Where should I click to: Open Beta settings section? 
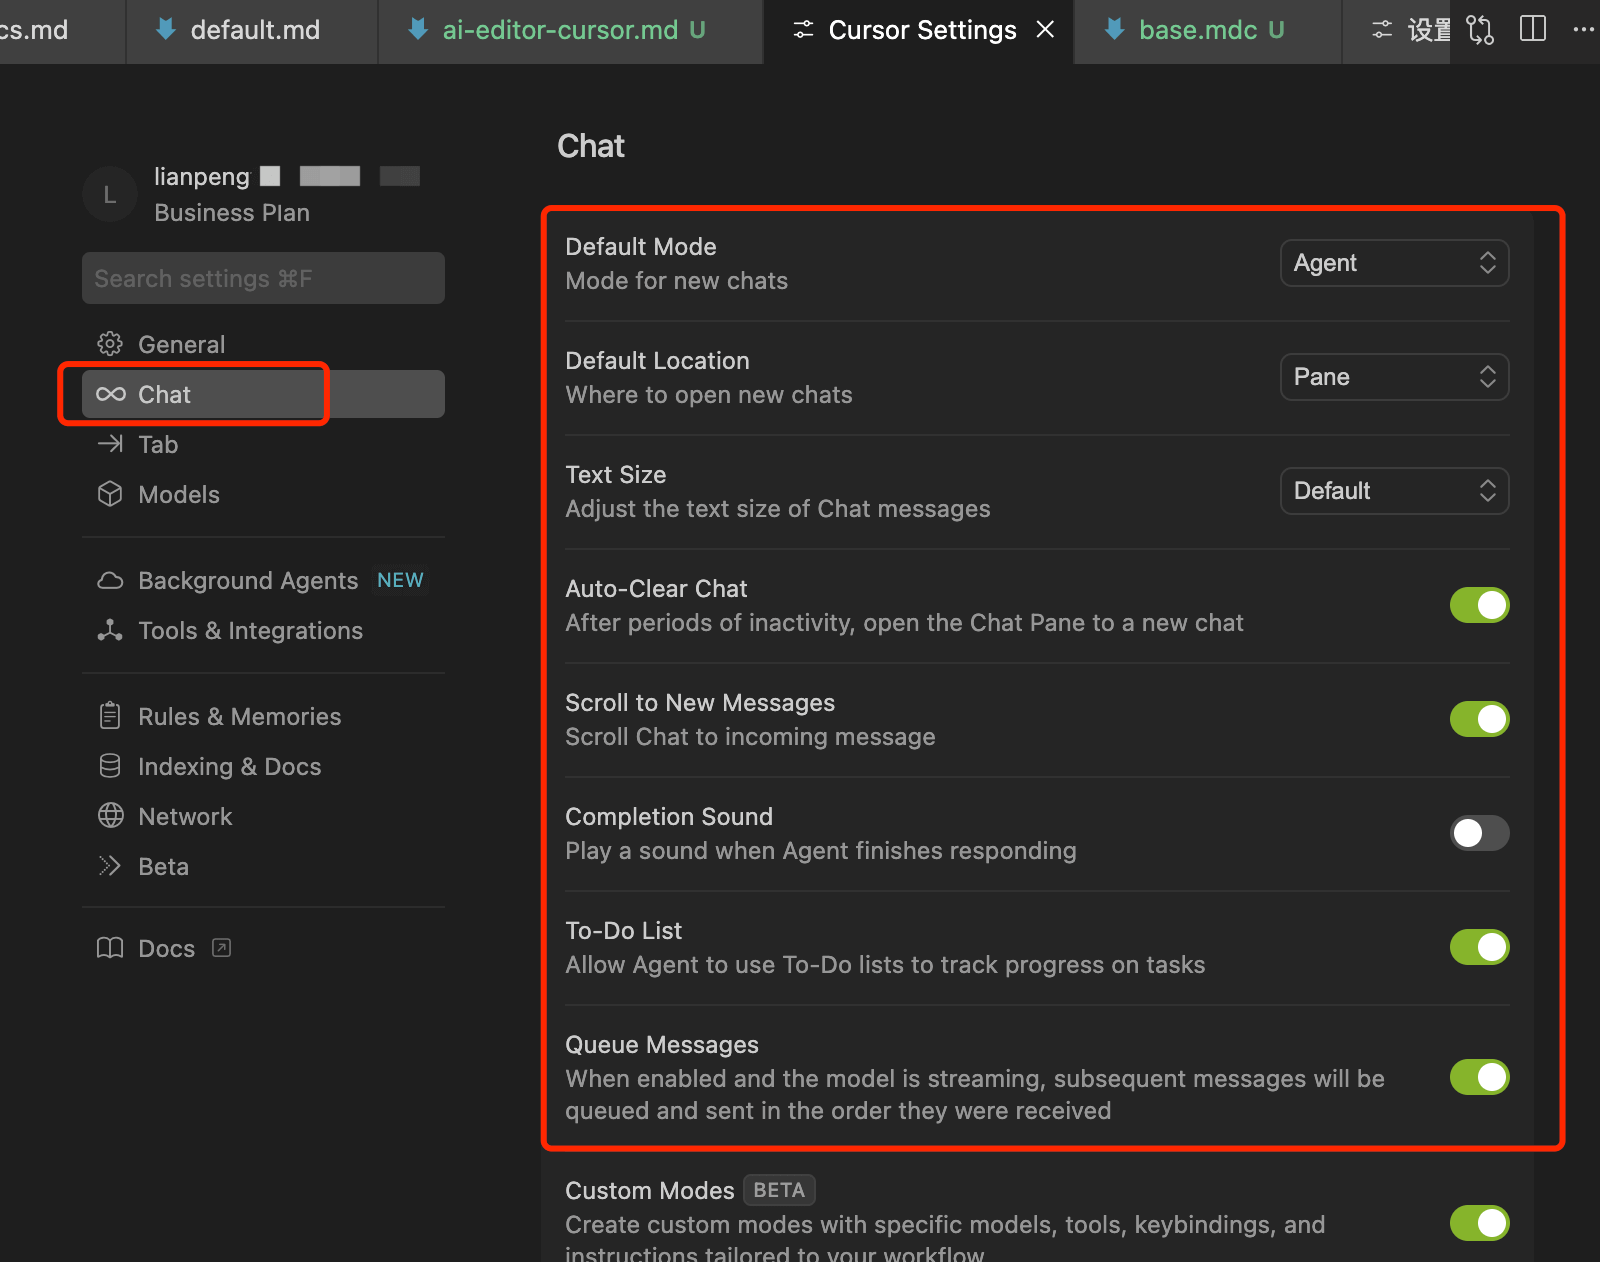coord(263,867)
